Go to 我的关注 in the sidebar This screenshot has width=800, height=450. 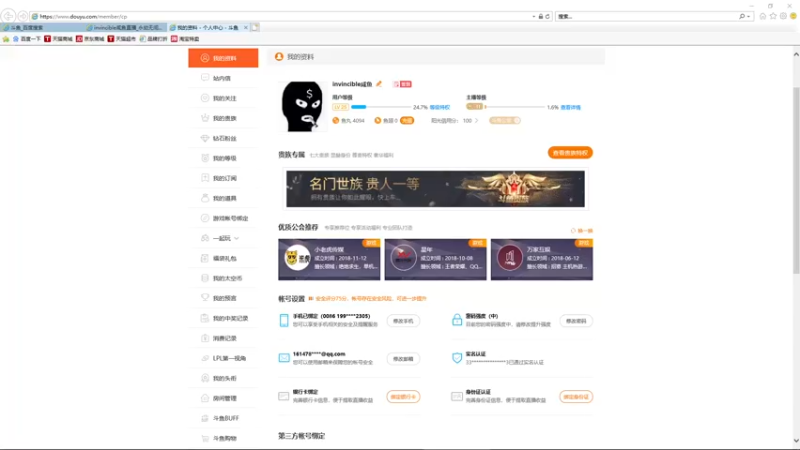pos(223,98)
